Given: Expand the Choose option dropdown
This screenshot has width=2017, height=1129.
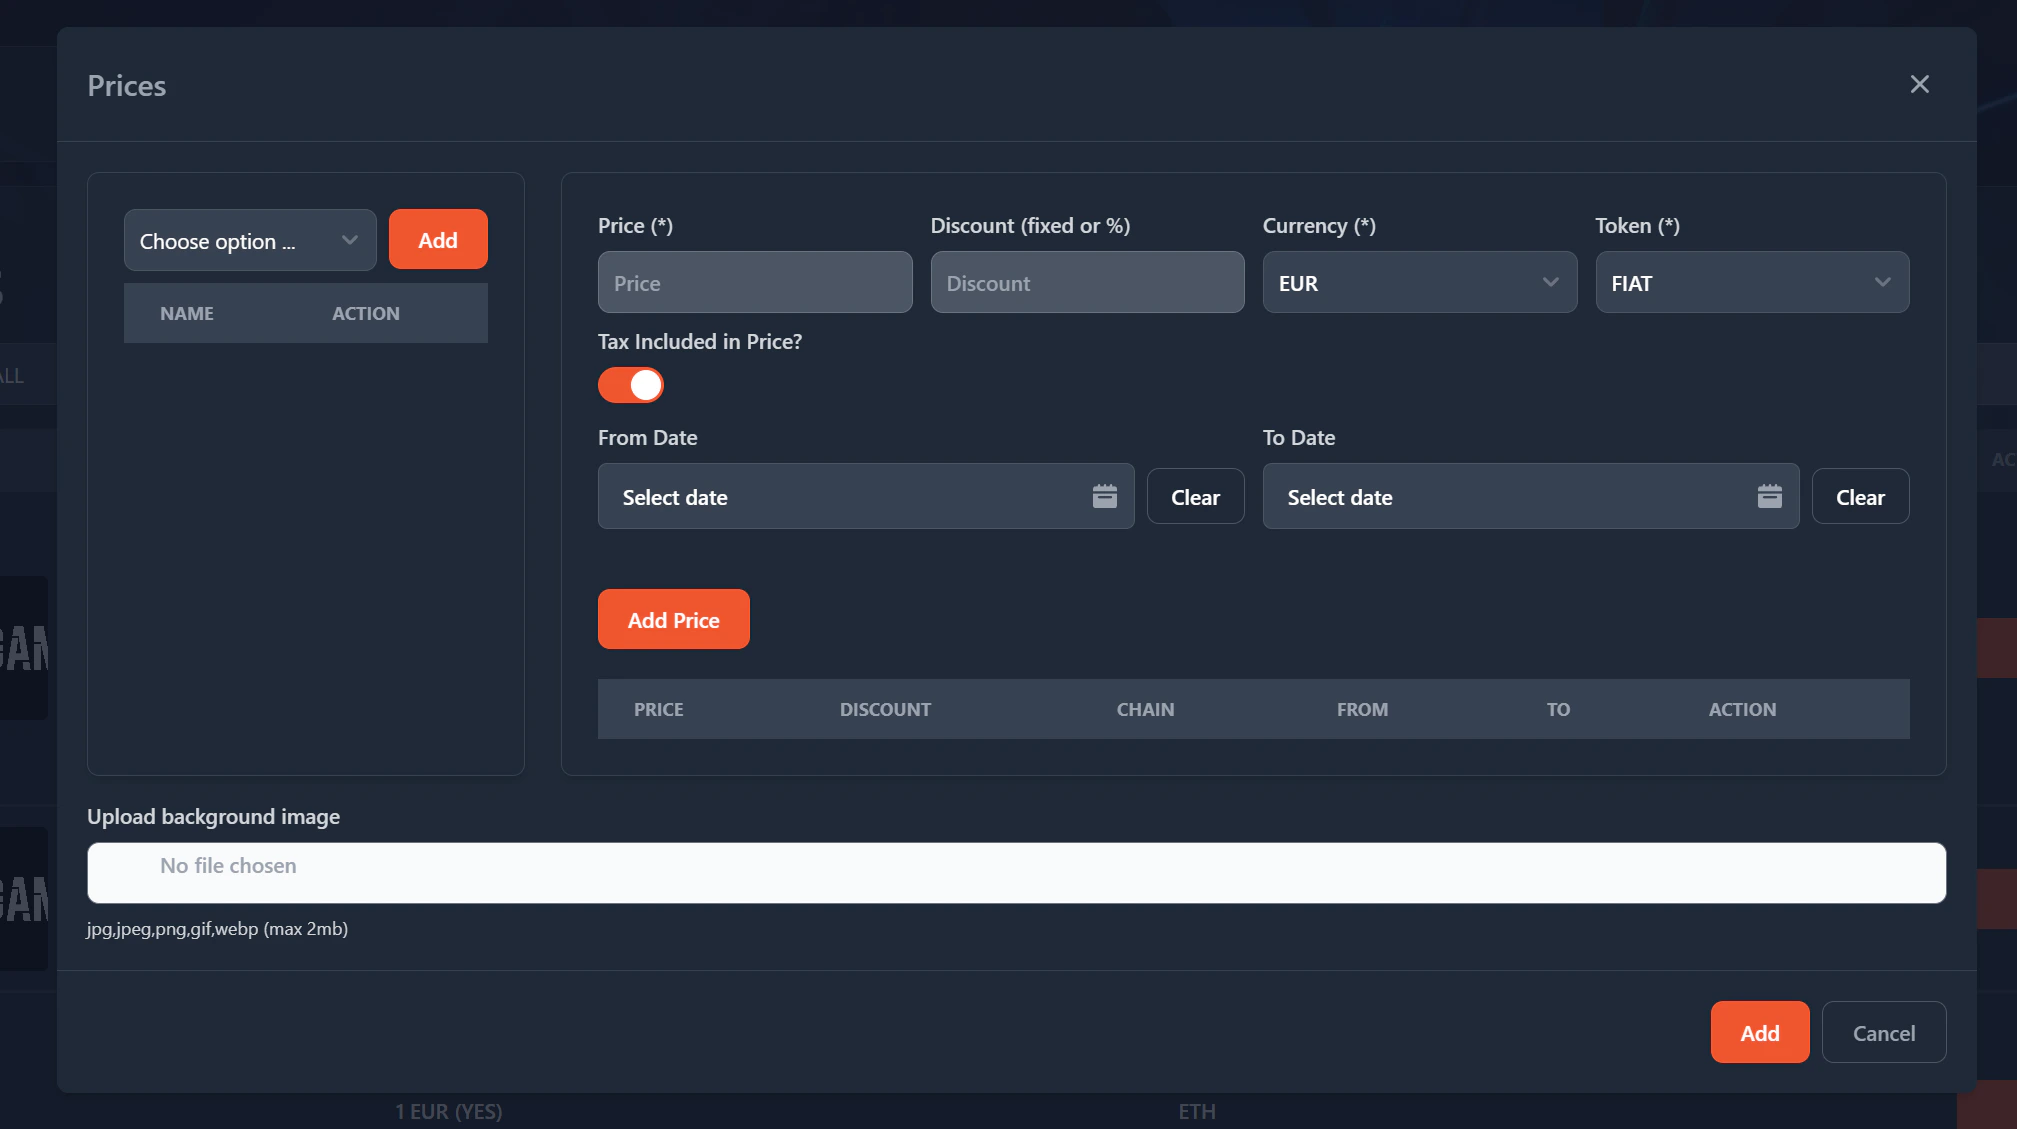Looking at the screenshot, I should tap(249, 240).
